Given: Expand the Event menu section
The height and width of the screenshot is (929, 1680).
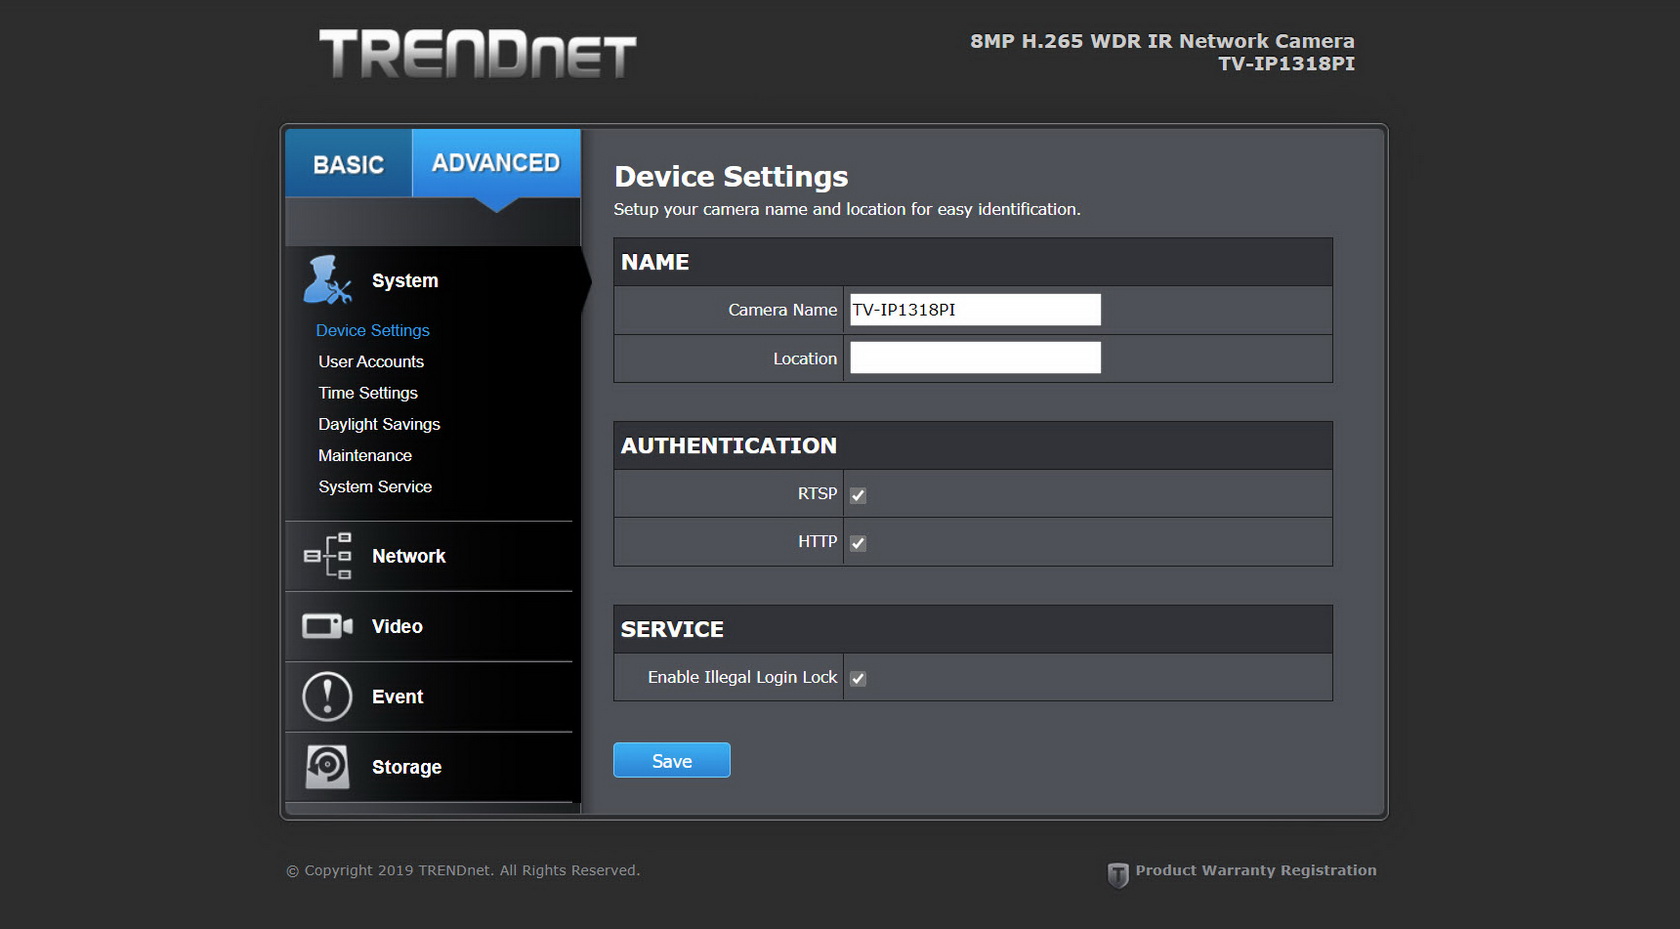Looking at the screenshot, I should (x=429, y=697).
